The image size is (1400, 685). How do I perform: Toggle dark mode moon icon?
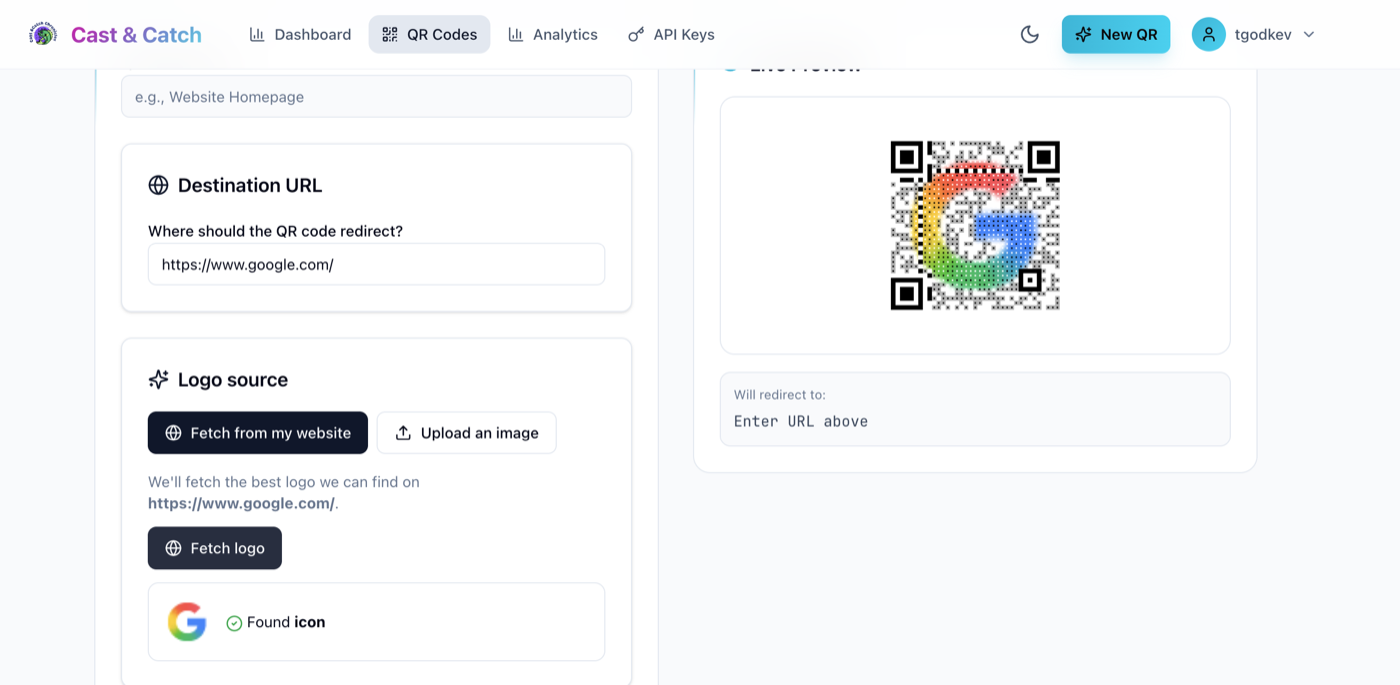pos(1030,34)
